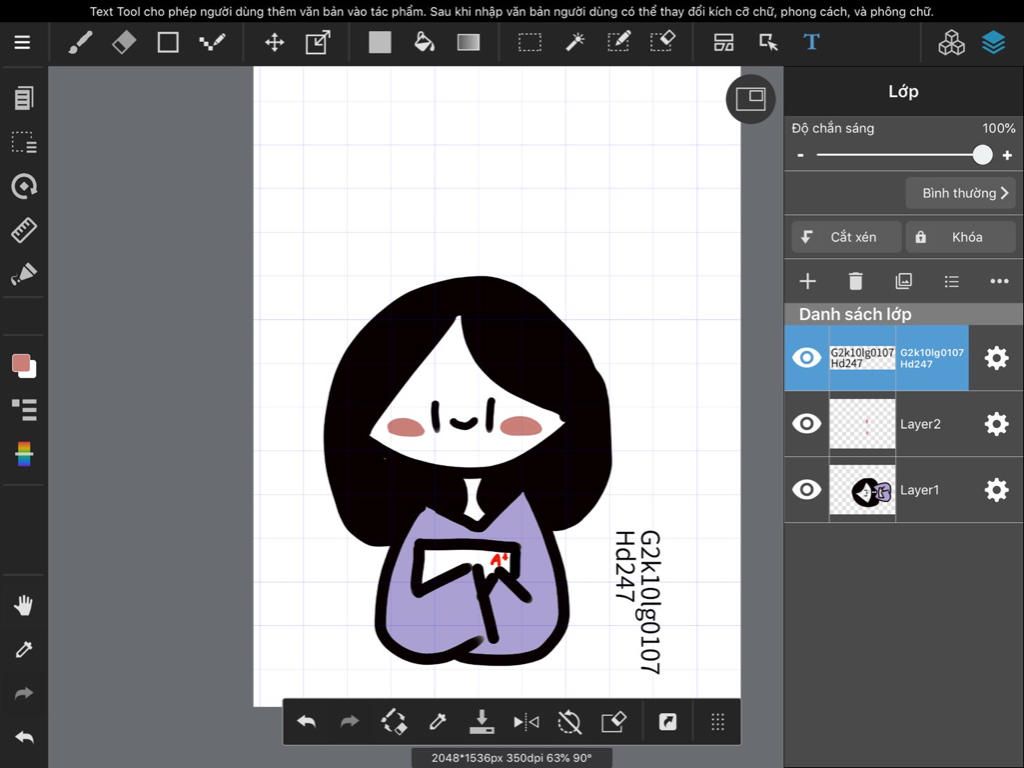The image size is (1024, 768).
Task: Add a new layer with plus icon
Action: tap(808, 281)
